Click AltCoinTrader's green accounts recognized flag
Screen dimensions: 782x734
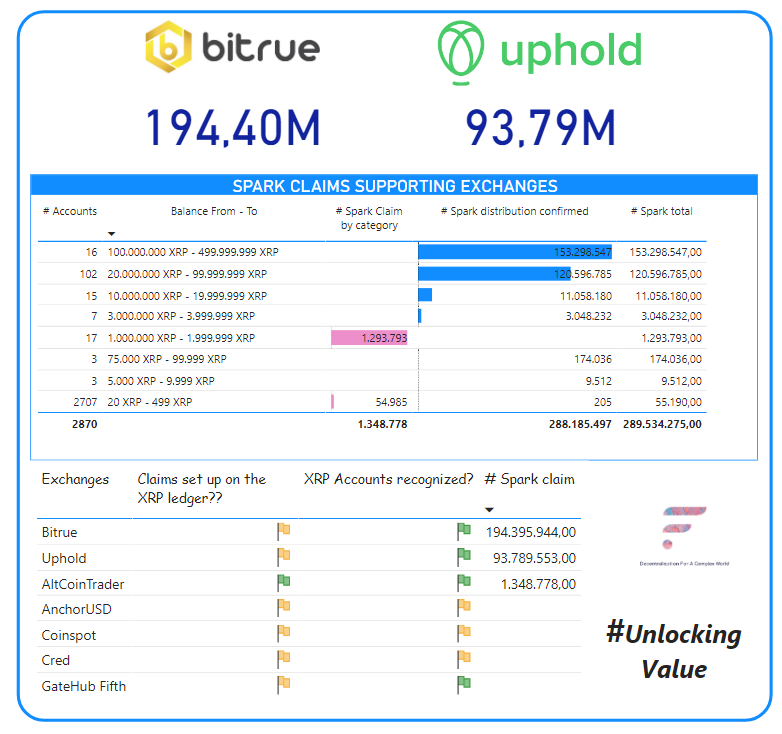tap(464, 583)
